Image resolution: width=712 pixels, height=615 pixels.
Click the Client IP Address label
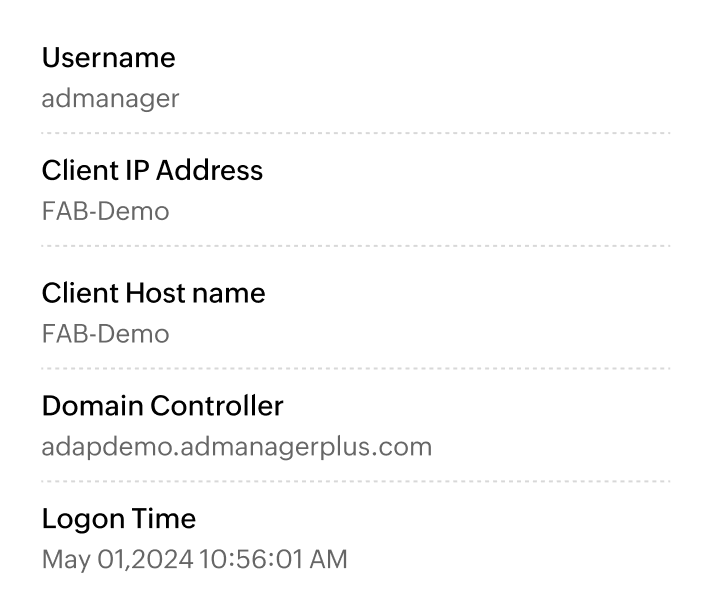tap(152, 171)
